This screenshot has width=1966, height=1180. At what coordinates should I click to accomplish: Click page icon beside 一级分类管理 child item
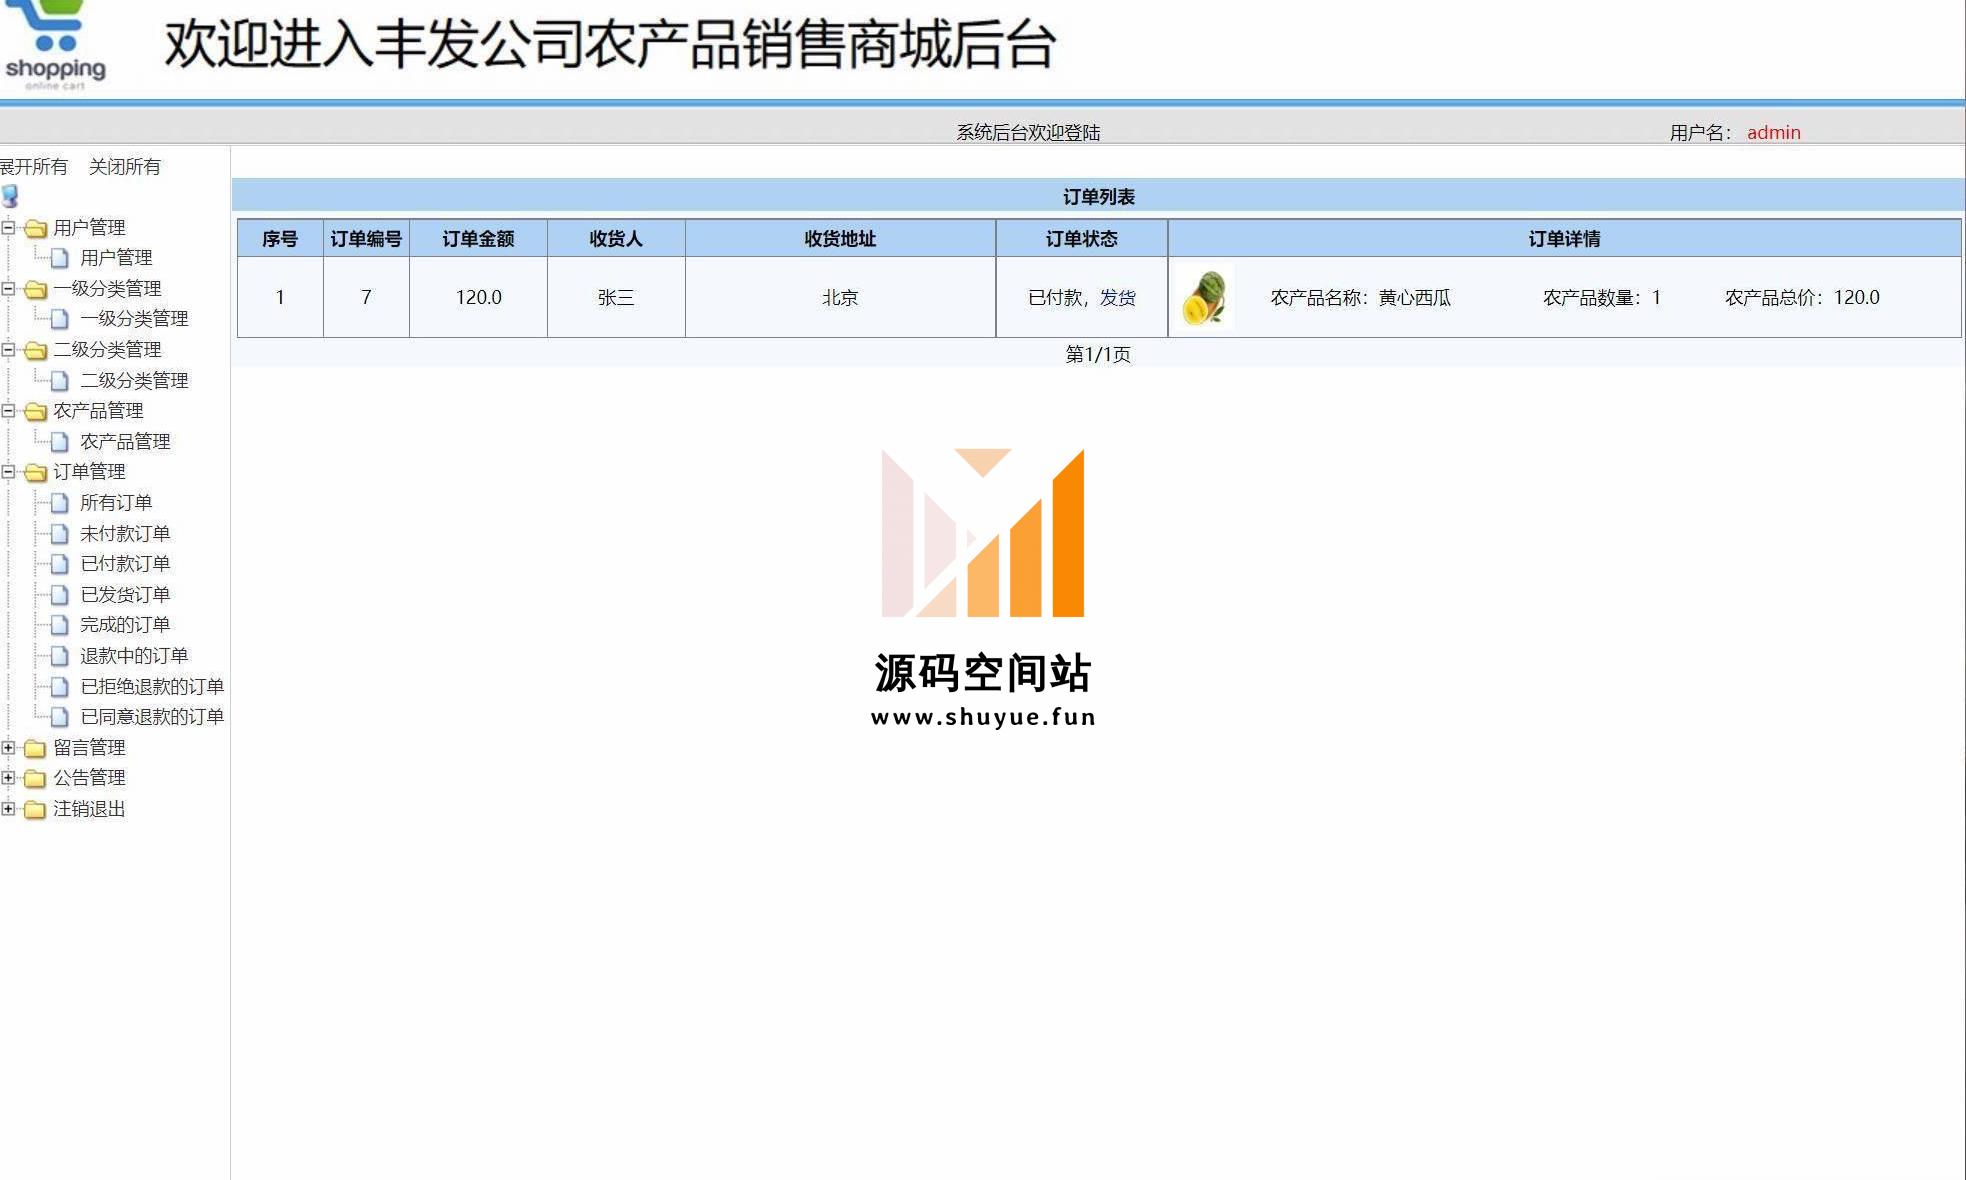(x=60, y=319)
